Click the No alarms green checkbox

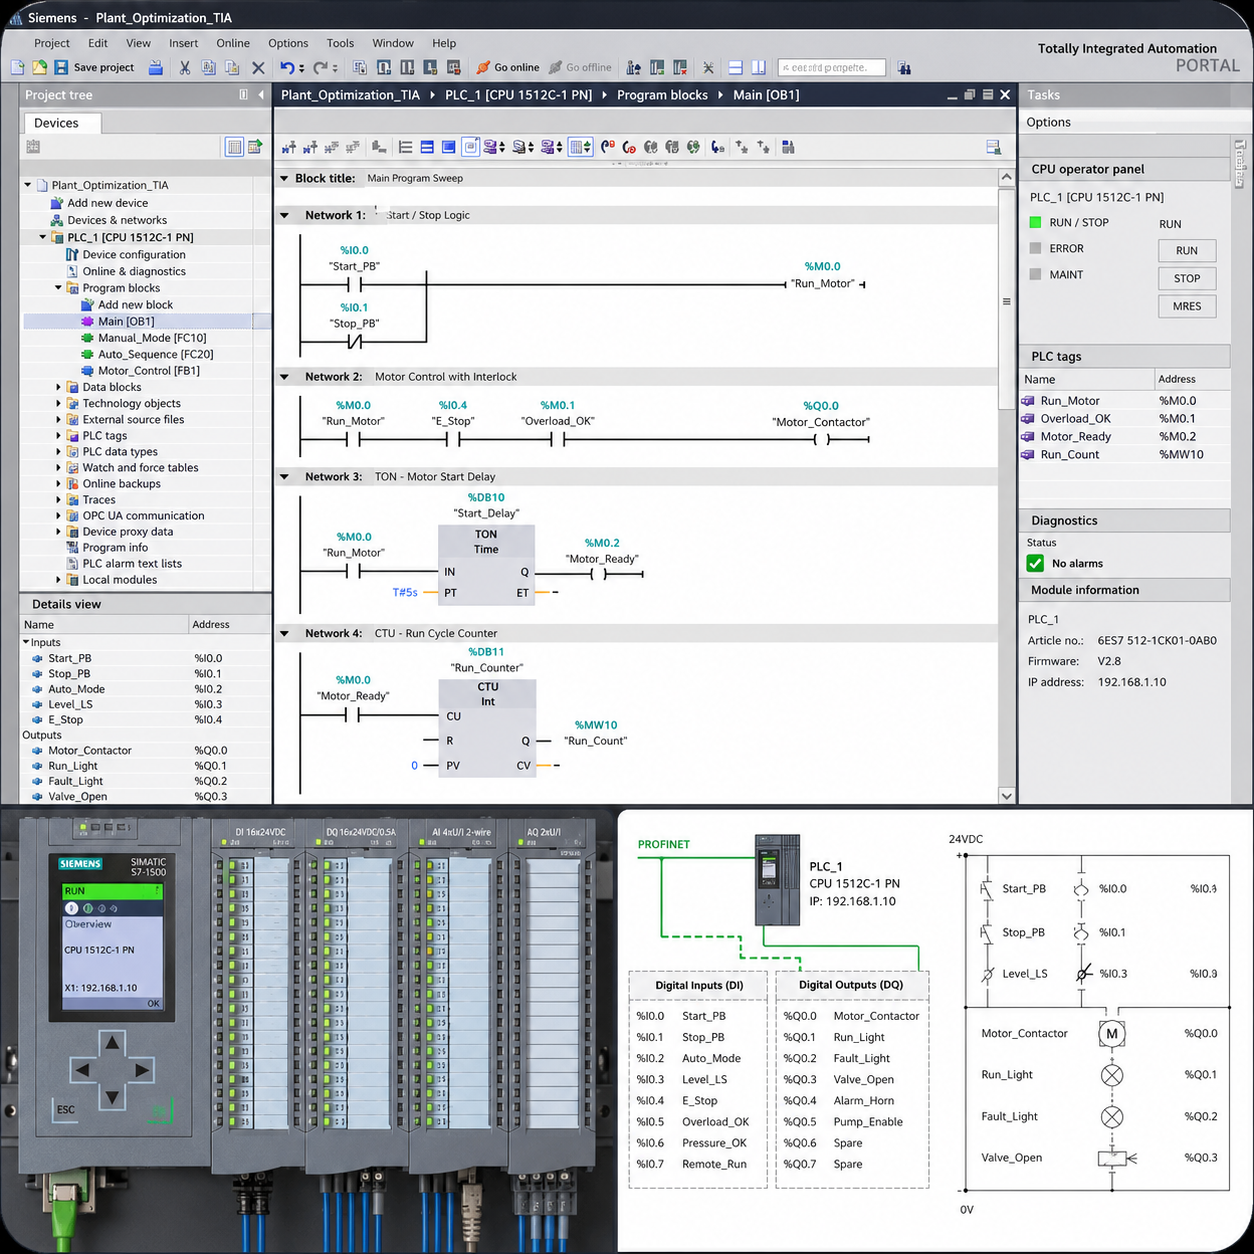pyautogui.click(x=1035, y=563)
